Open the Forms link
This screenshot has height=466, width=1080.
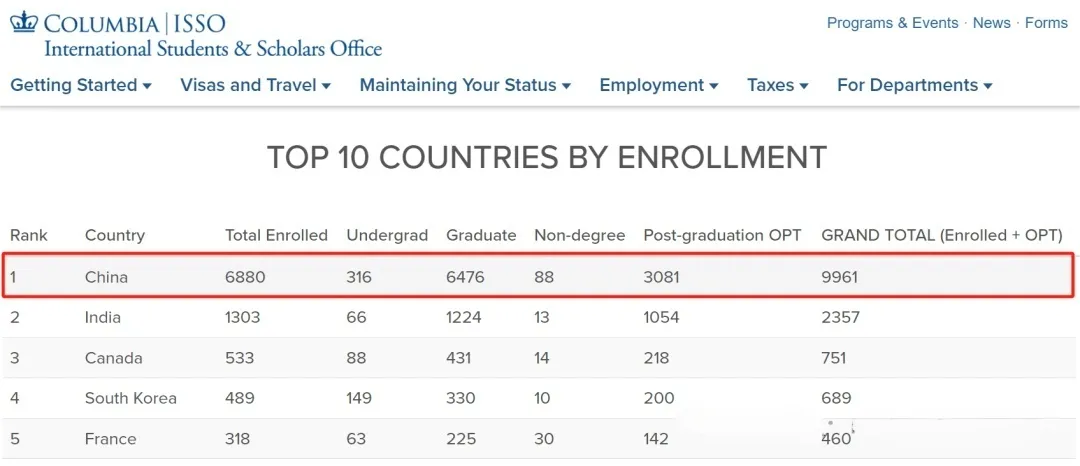1046,23
